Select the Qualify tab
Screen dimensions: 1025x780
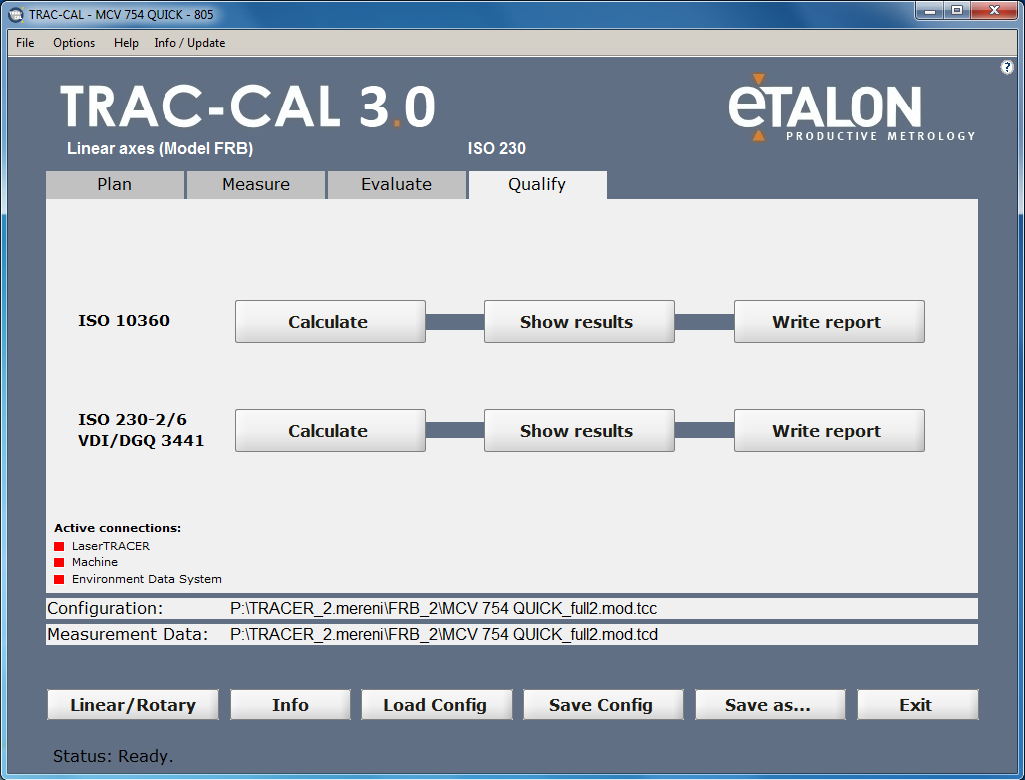point(537,184)
